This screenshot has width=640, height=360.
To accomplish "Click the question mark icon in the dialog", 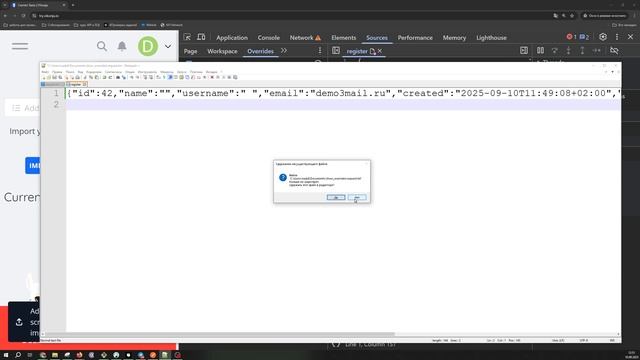I will pyautogui.click(x=282, y=178).
